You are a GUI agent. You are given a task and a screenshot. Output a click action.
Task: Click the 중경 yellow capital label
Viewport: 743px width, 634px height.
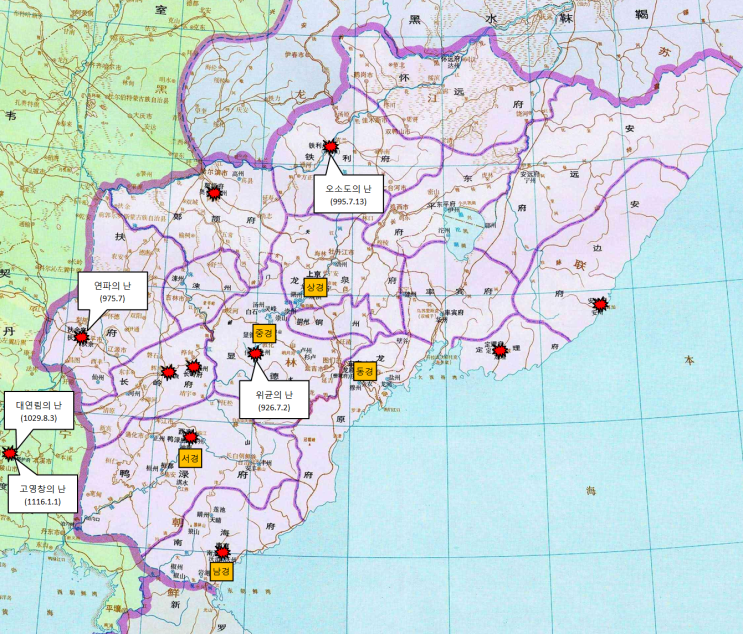point(264,334)
